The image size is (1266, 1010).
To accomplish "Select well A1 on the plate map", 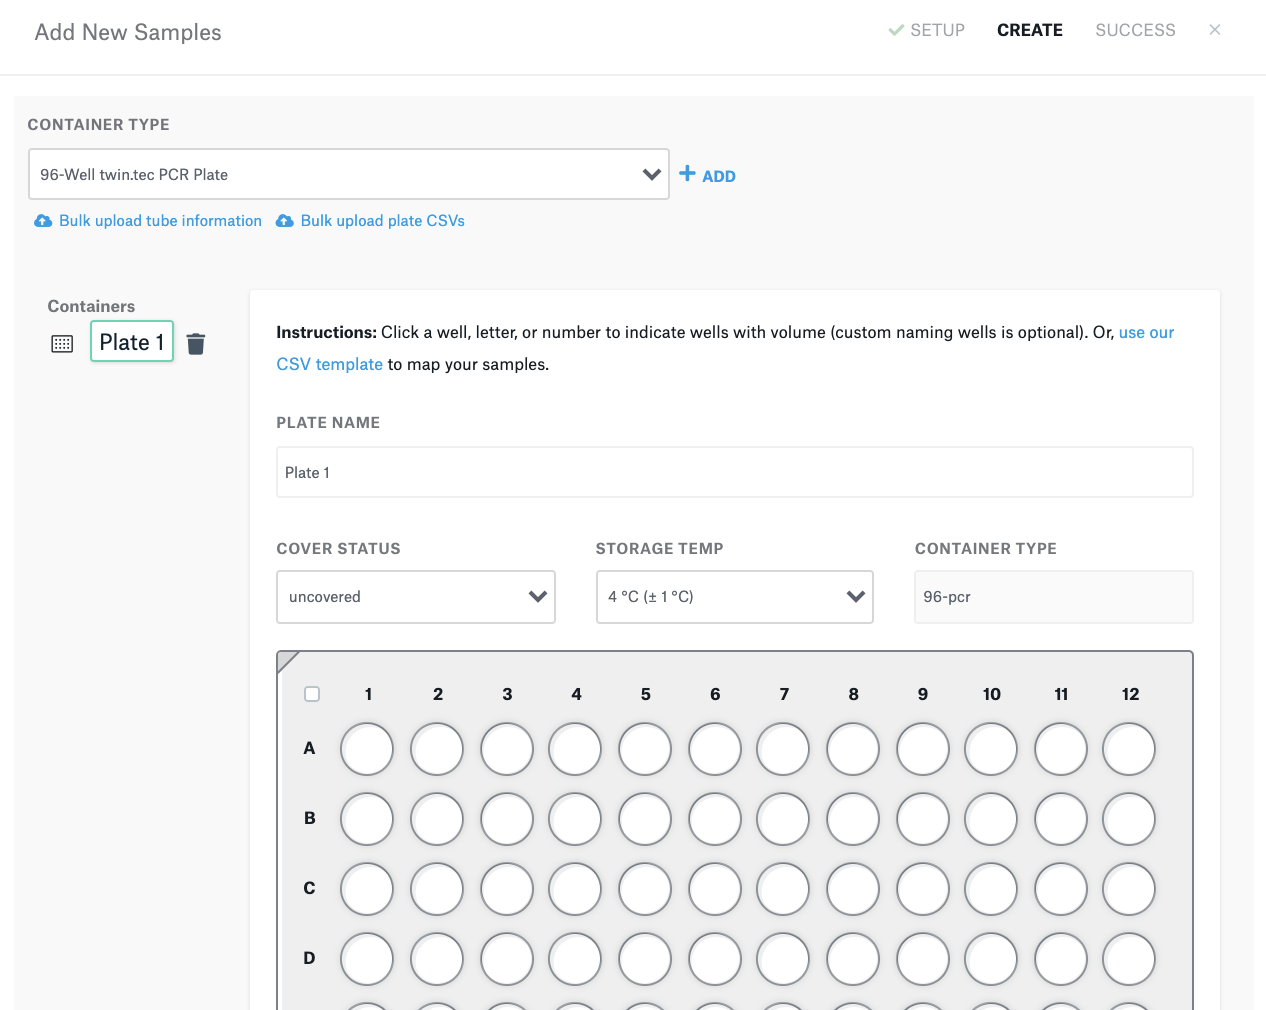I will coord(367,748).
